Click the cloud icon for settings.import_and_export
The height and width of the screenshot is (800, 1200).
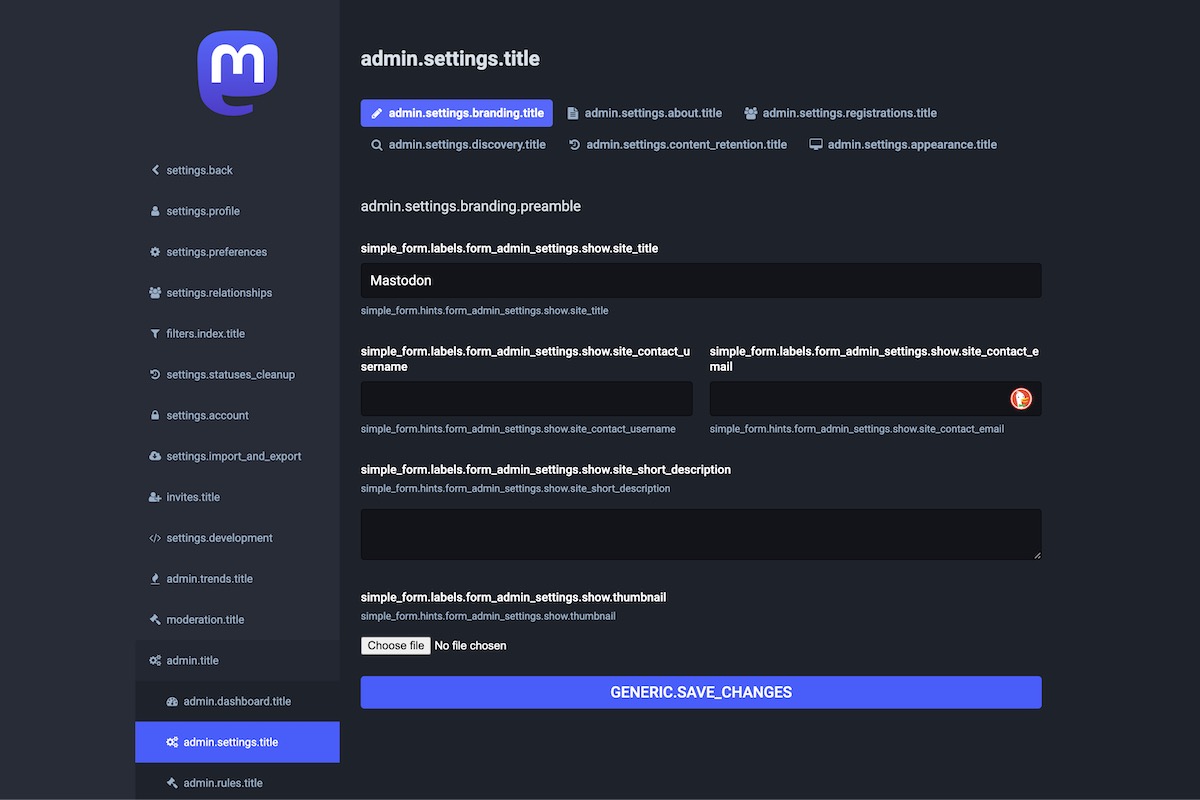(155, 457)
